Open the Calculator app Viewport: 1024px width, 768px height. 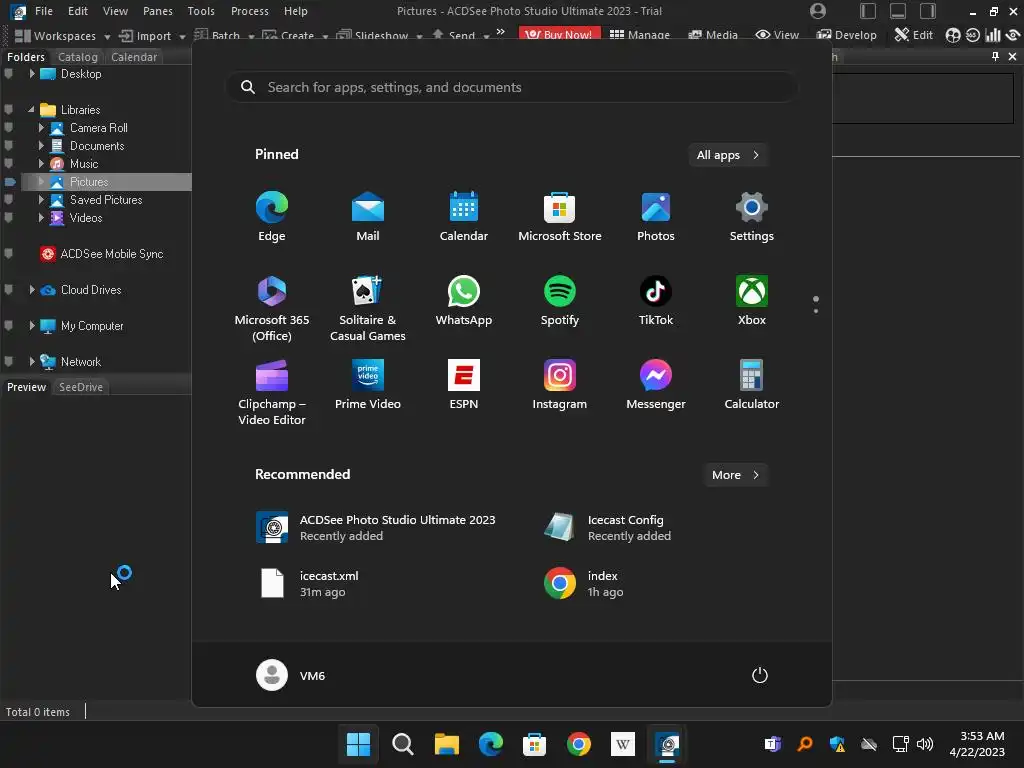[752, 385]
